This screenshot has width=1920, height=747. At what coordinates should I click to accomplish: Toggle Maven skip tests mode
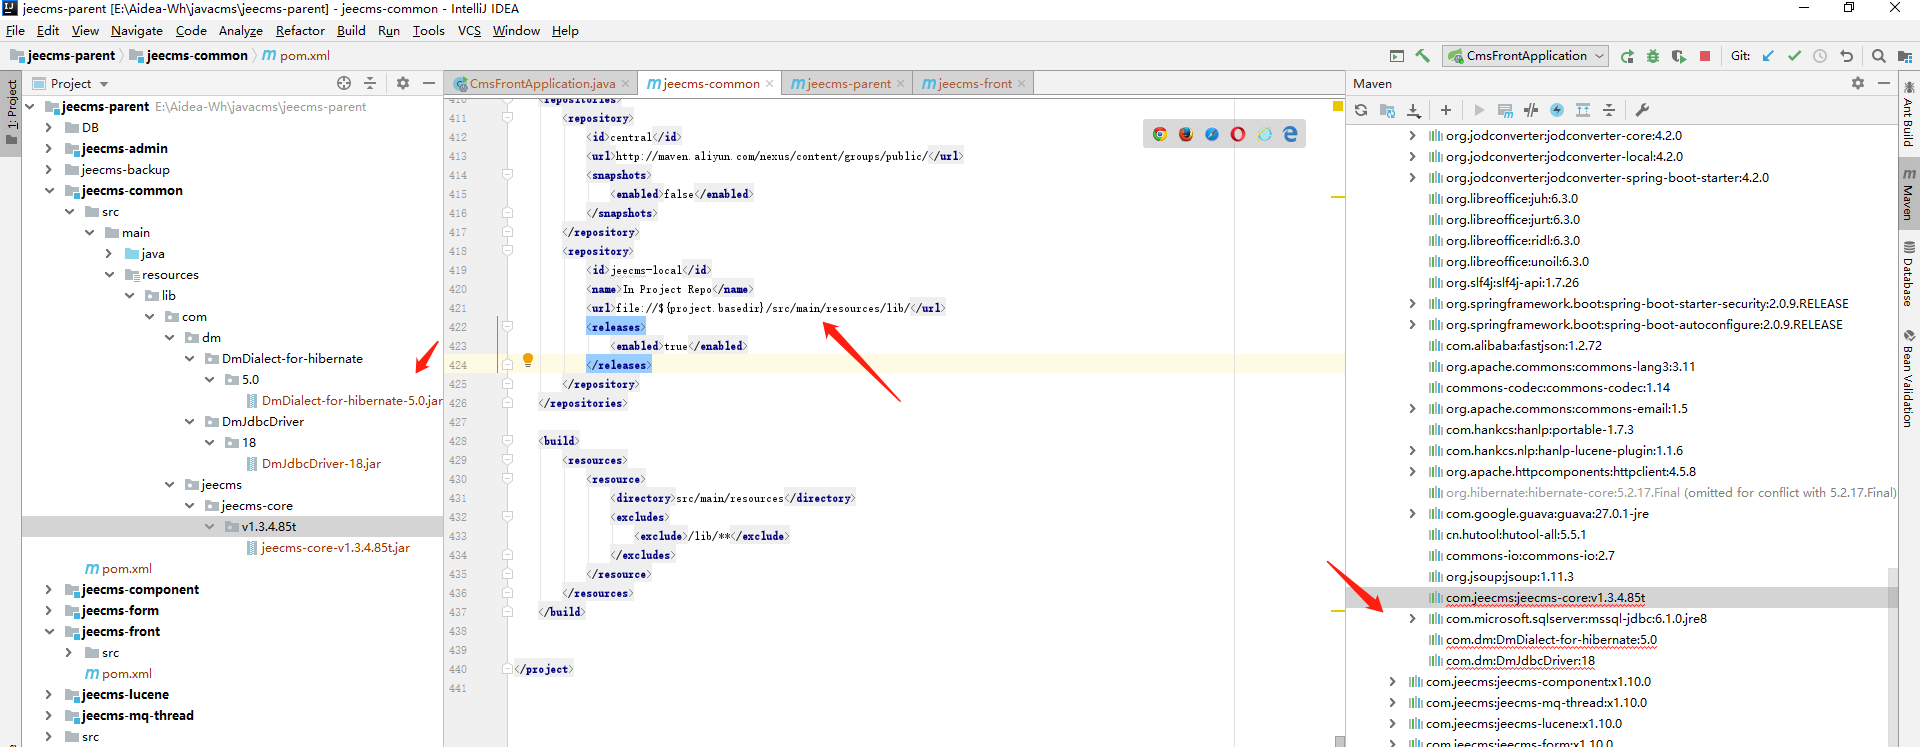tap(1557, 110)
